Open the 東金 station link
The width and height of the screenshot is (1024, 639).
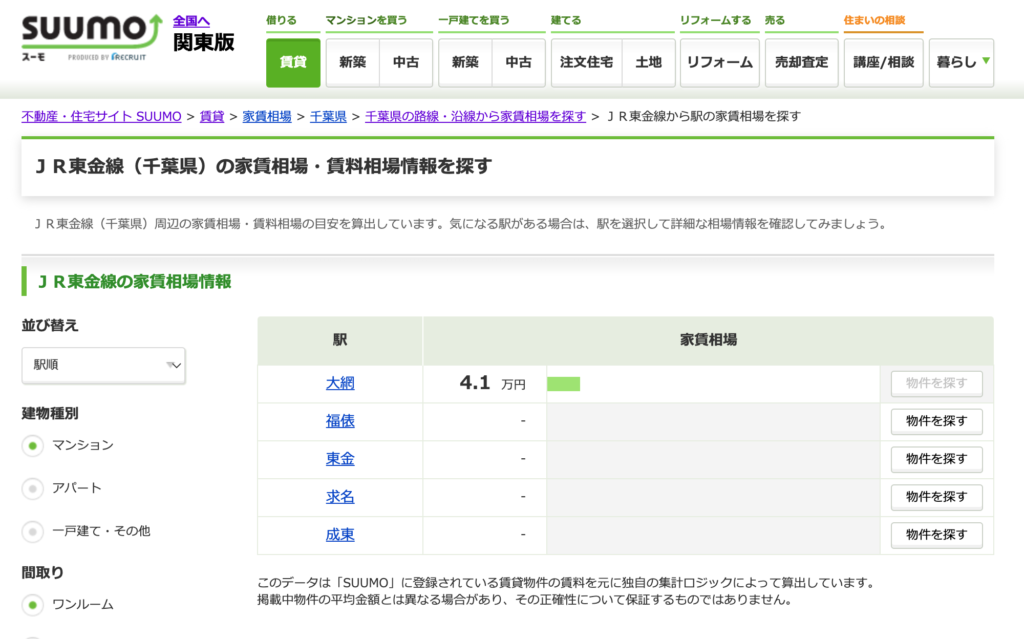340,459
